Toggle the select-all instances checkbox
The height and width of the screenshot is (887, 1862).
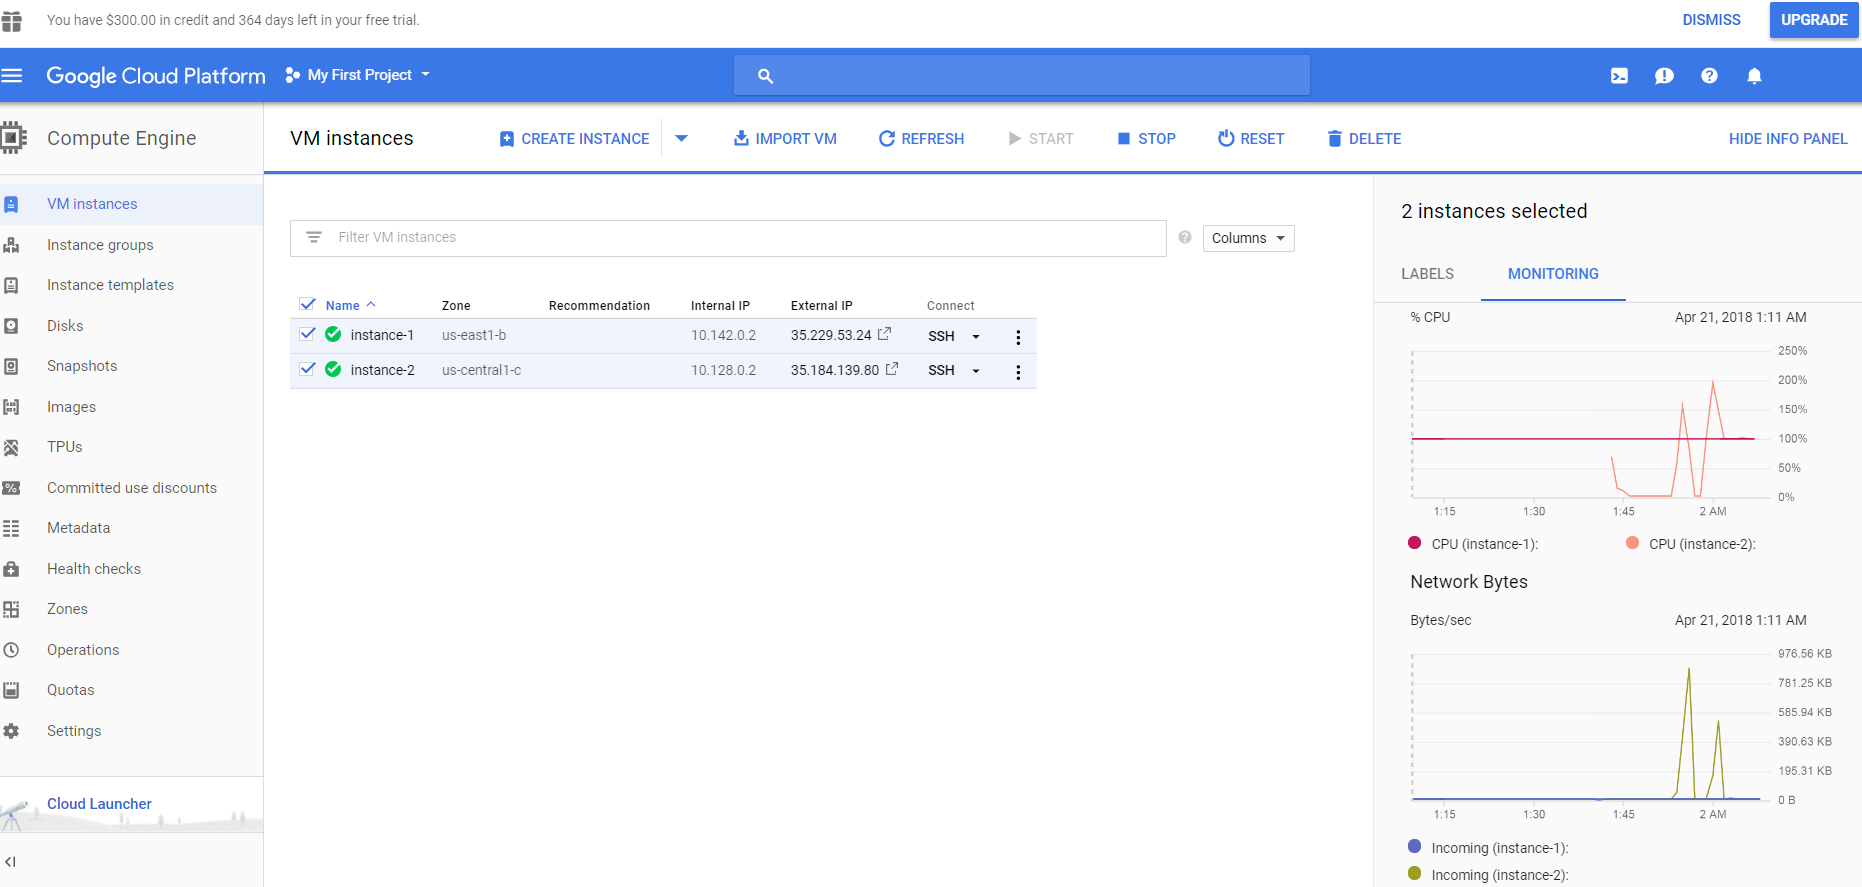(x=307, y=304)
